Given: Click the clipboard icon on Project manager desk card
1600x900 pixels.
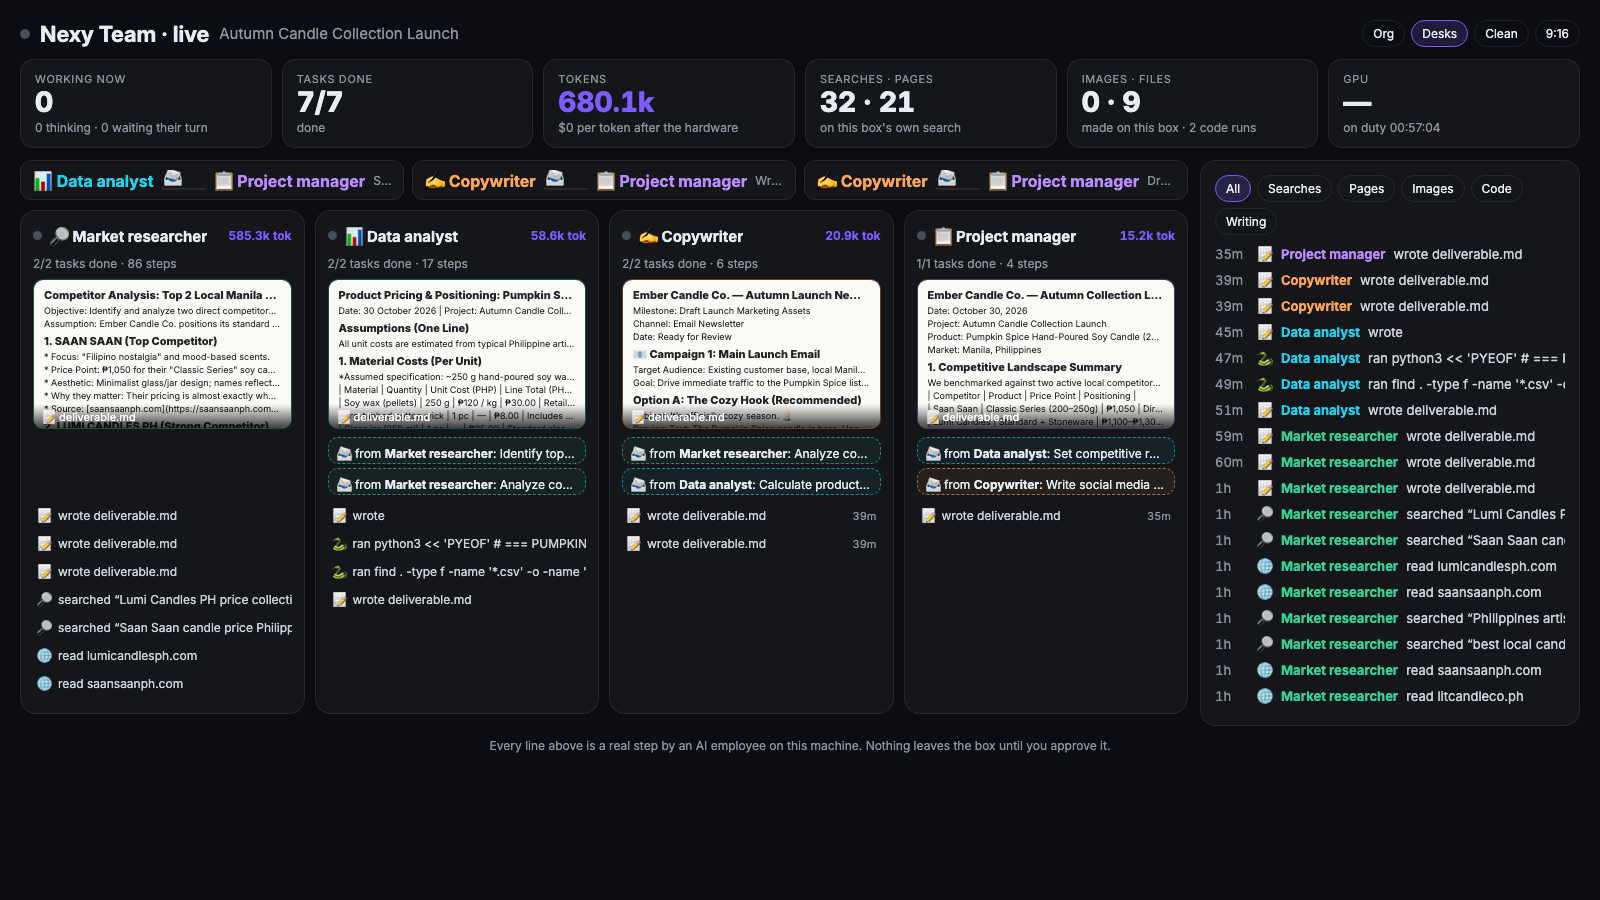Looking at the screenshot, I should (x=943, y=236).
